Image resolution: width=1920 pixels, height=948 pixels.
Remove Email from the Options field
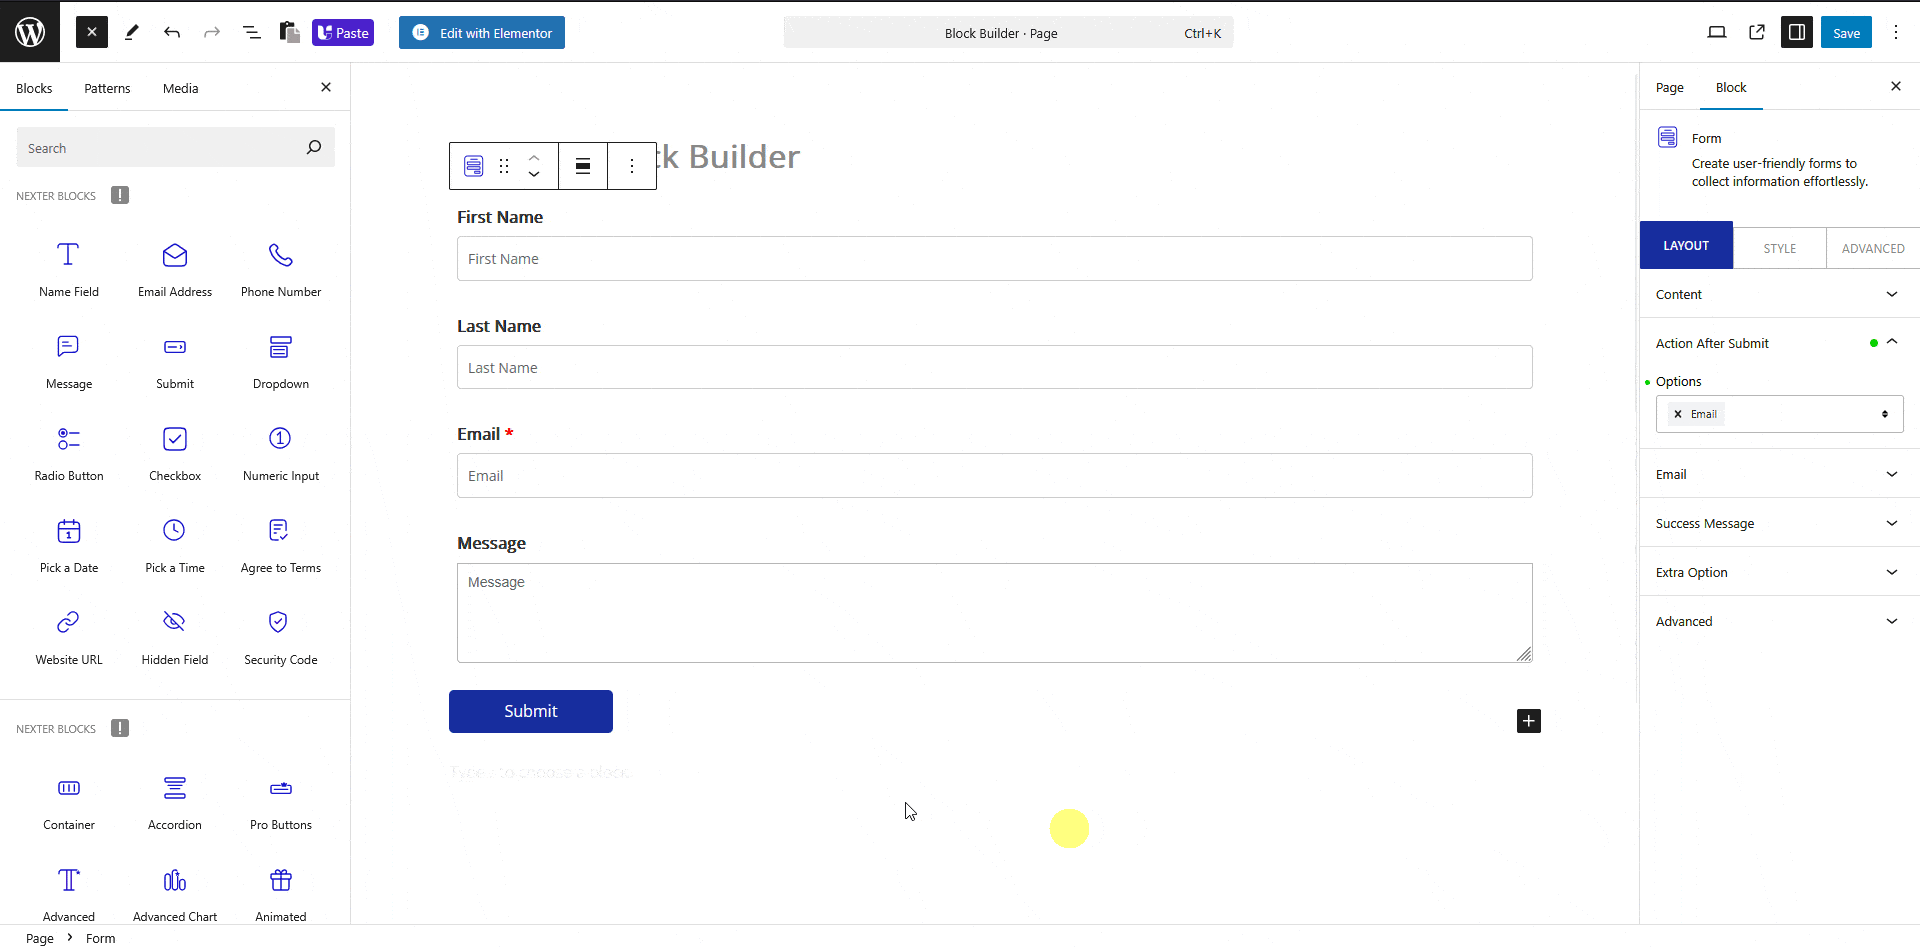[1679, 414]
